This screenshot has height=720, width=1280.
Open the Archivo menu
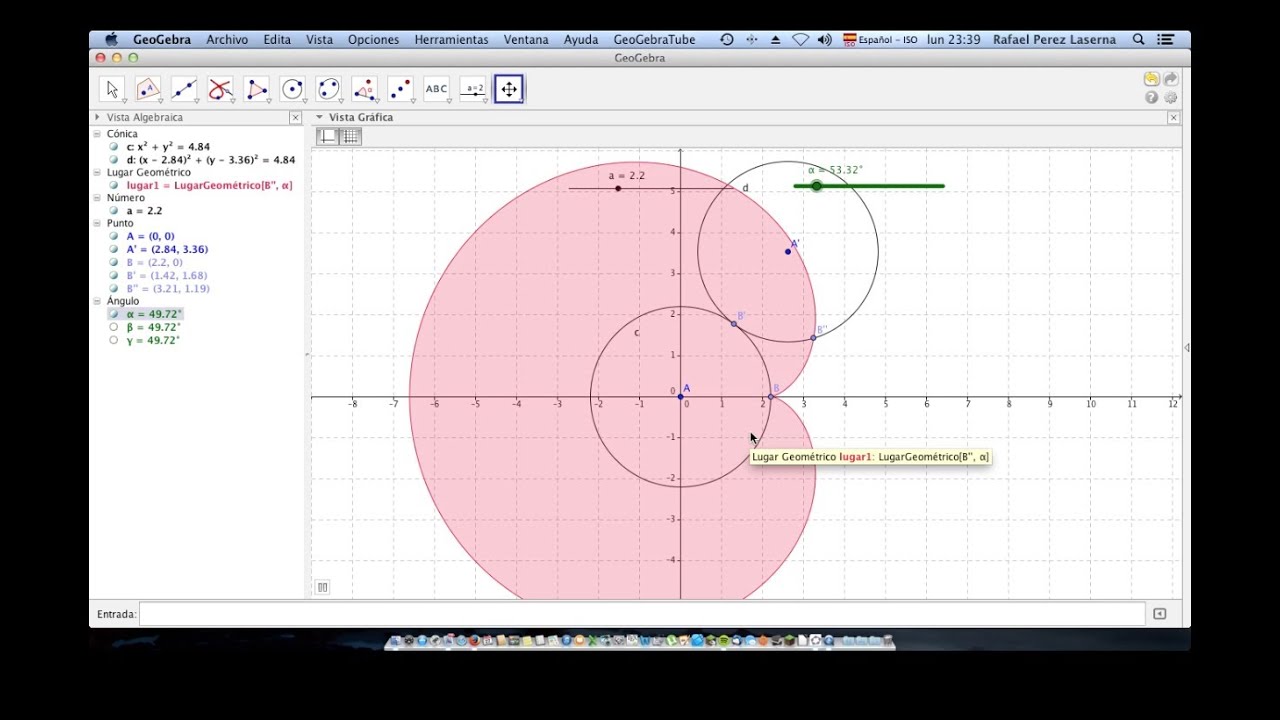pos(227,40)
